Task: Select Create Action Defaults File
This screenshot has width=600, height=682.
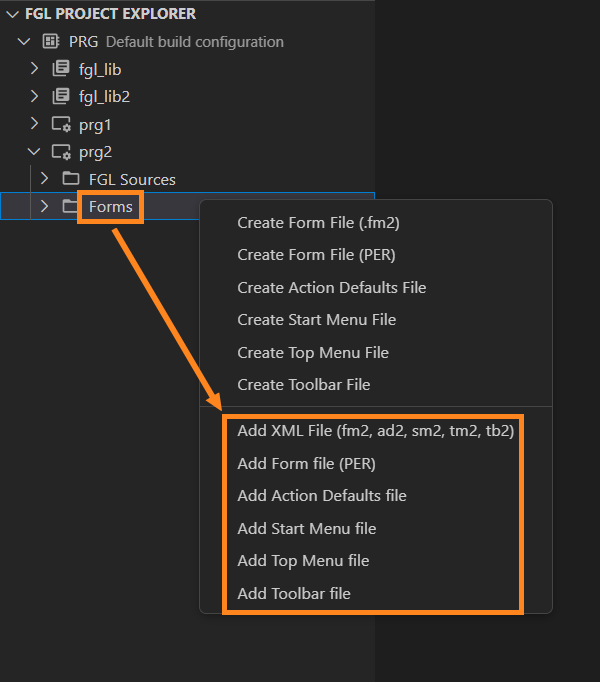Action: pyautogui.click(x=331, y=287)
